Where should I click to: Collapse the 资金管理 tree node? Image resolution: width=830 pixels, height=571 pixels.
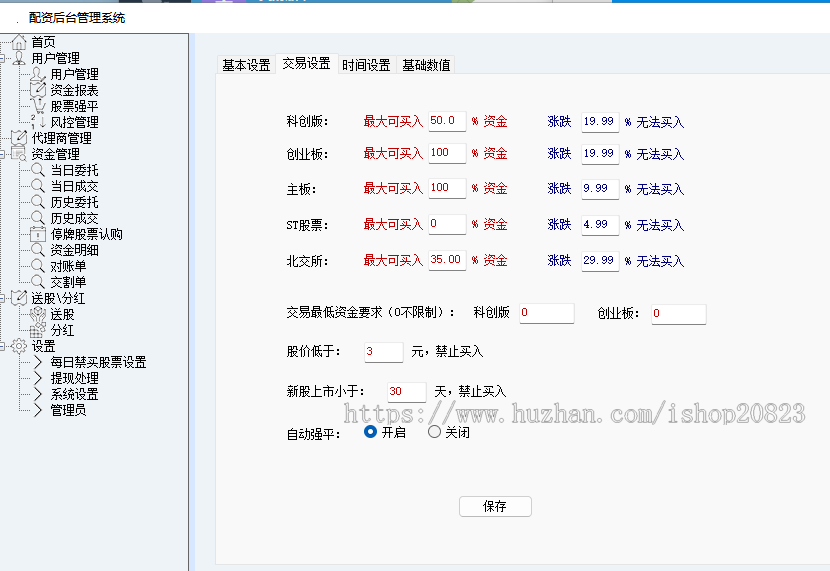2,155
